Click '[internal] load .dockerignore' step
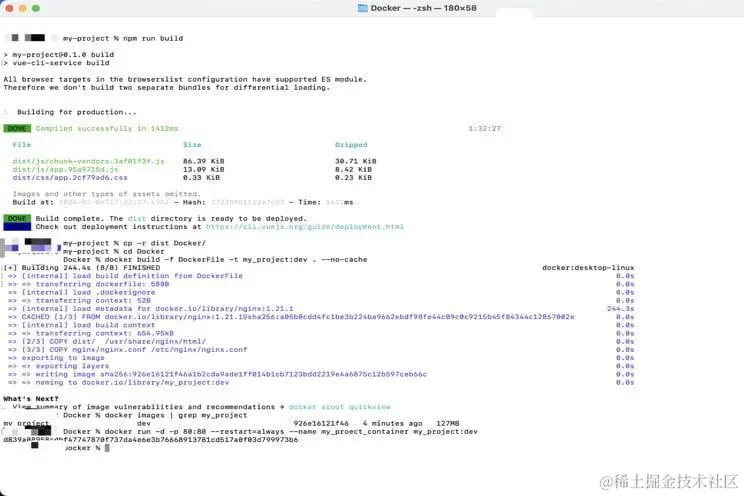 (x=88, y=292)
